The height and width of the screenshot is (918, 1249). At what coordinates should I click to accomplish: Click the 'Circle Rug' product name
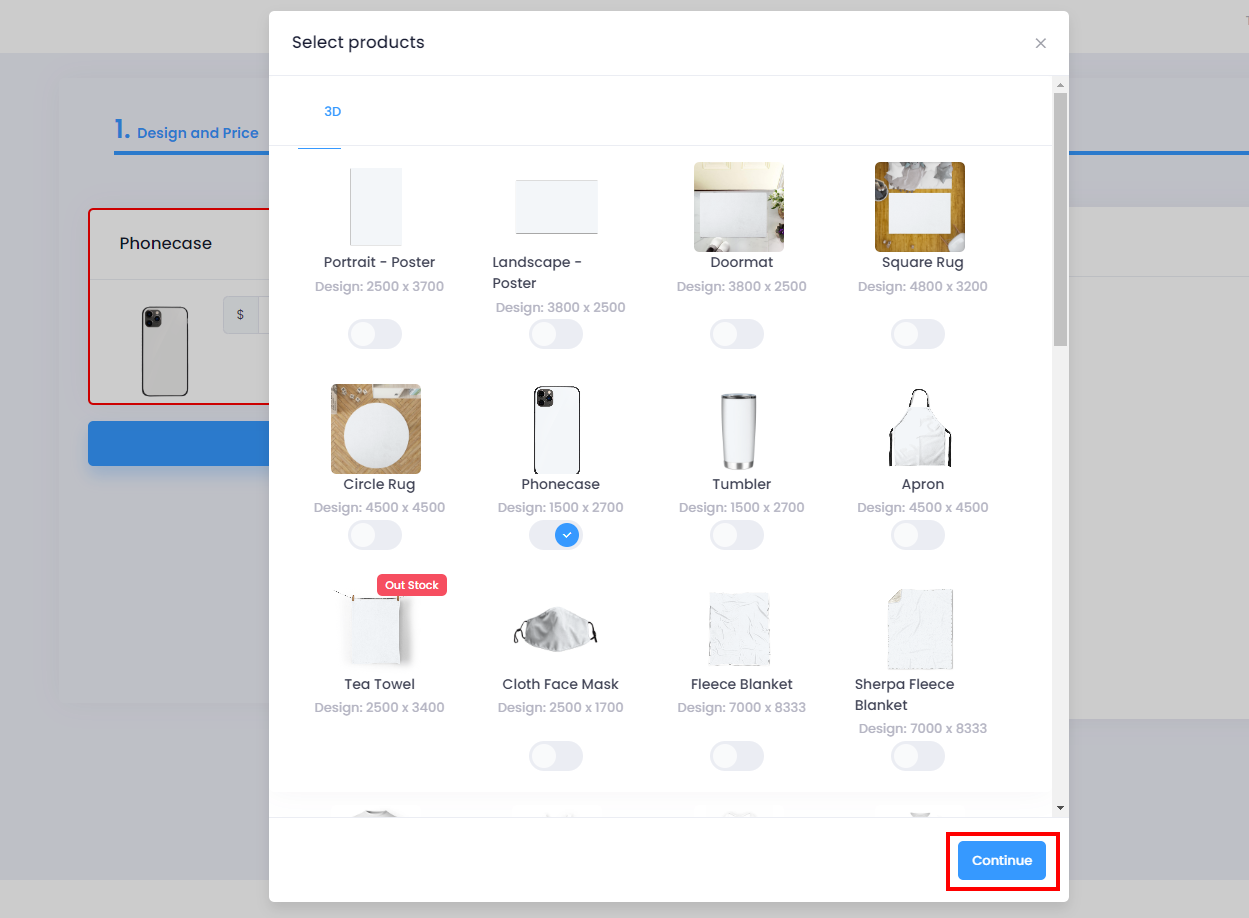pos(379,484)
